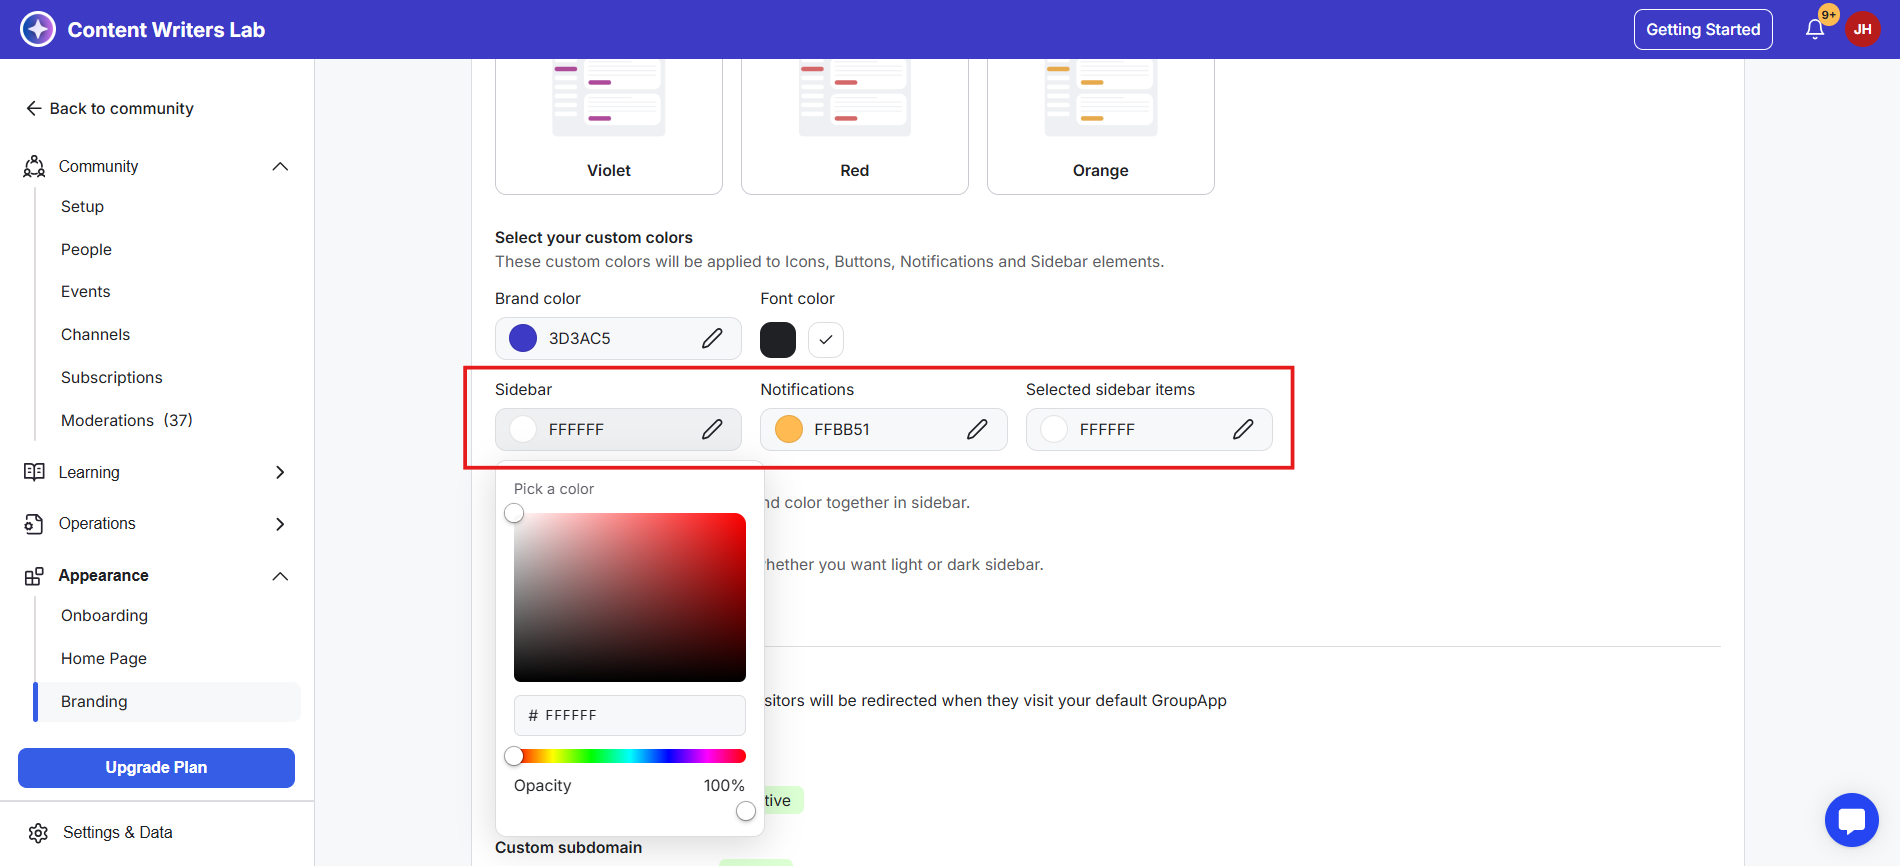Open the notifications bell
Screen dimensions: 1900x866
pyautogui.click(x=1815, y=30)
